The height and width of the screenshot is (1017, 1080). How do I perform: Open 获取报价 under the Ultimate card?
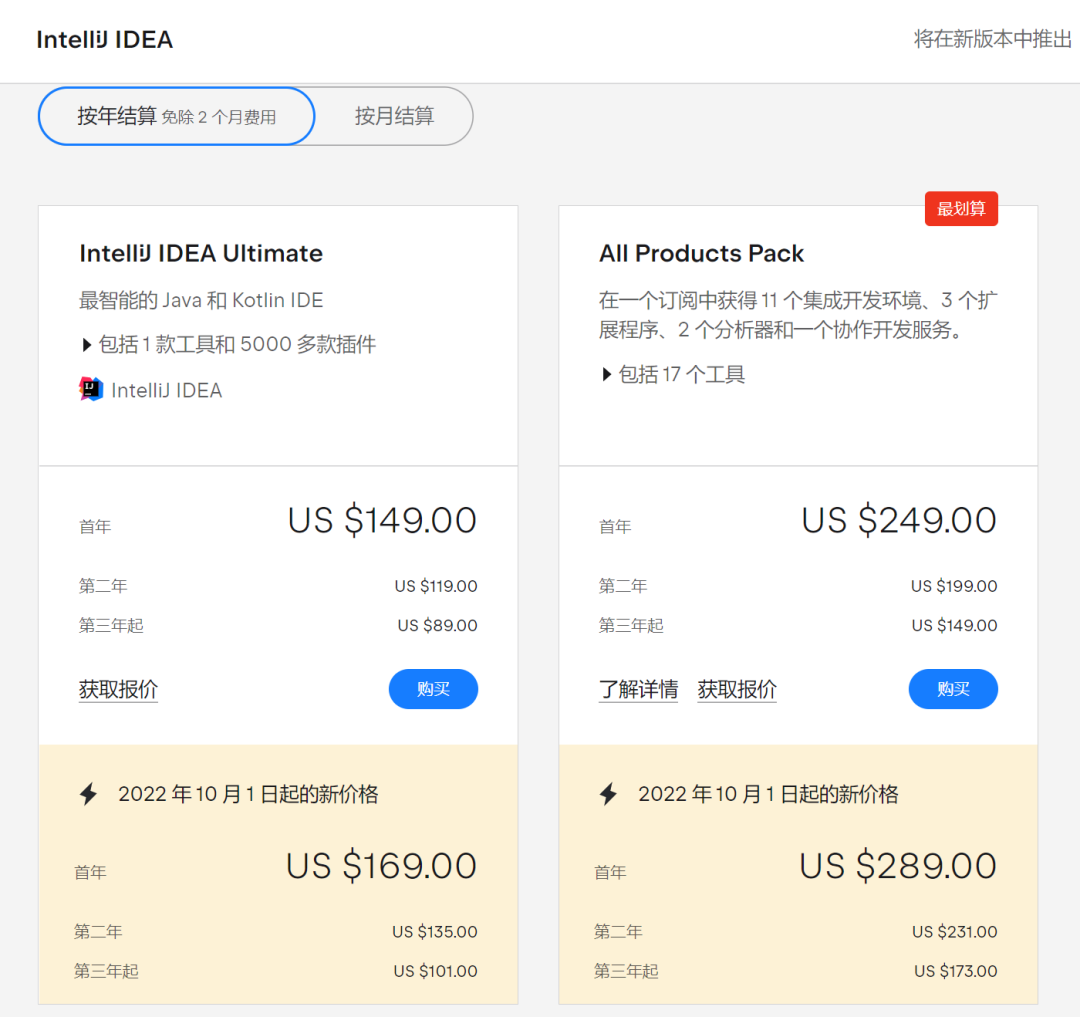[118, 689]
